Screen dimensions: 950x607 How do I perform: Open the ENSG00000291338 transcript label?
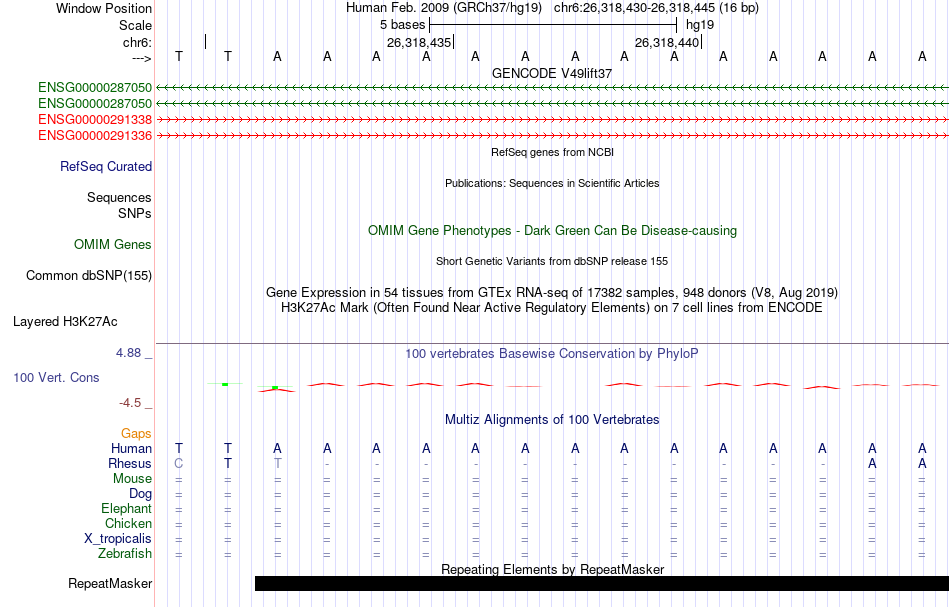pyautogui.click(x=95, y=119)
